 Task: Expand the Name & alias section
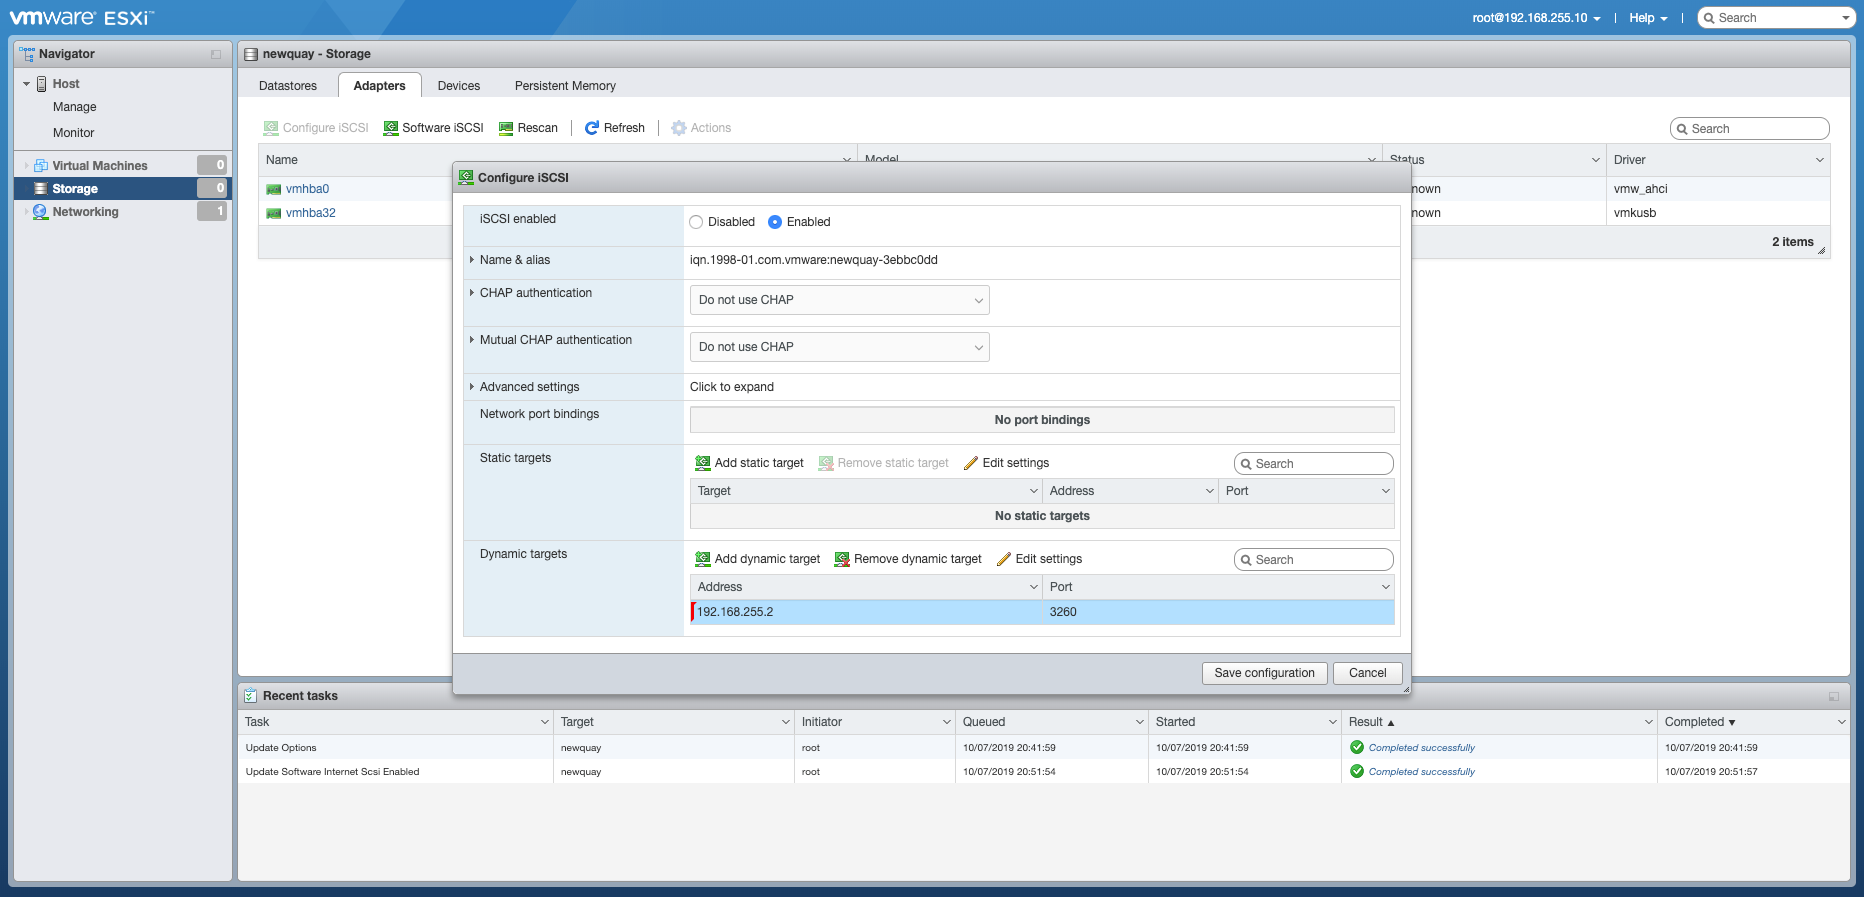[472, 260]
